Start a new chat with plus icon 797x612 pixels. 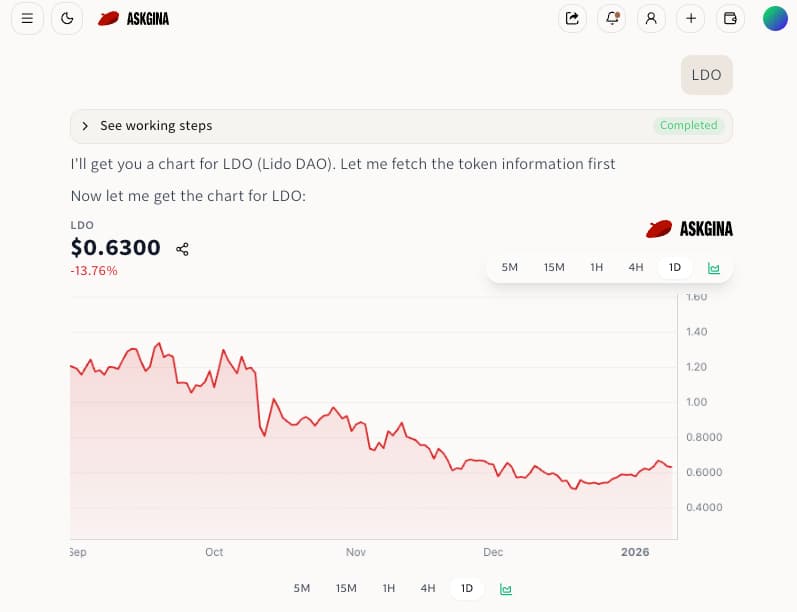691,18
